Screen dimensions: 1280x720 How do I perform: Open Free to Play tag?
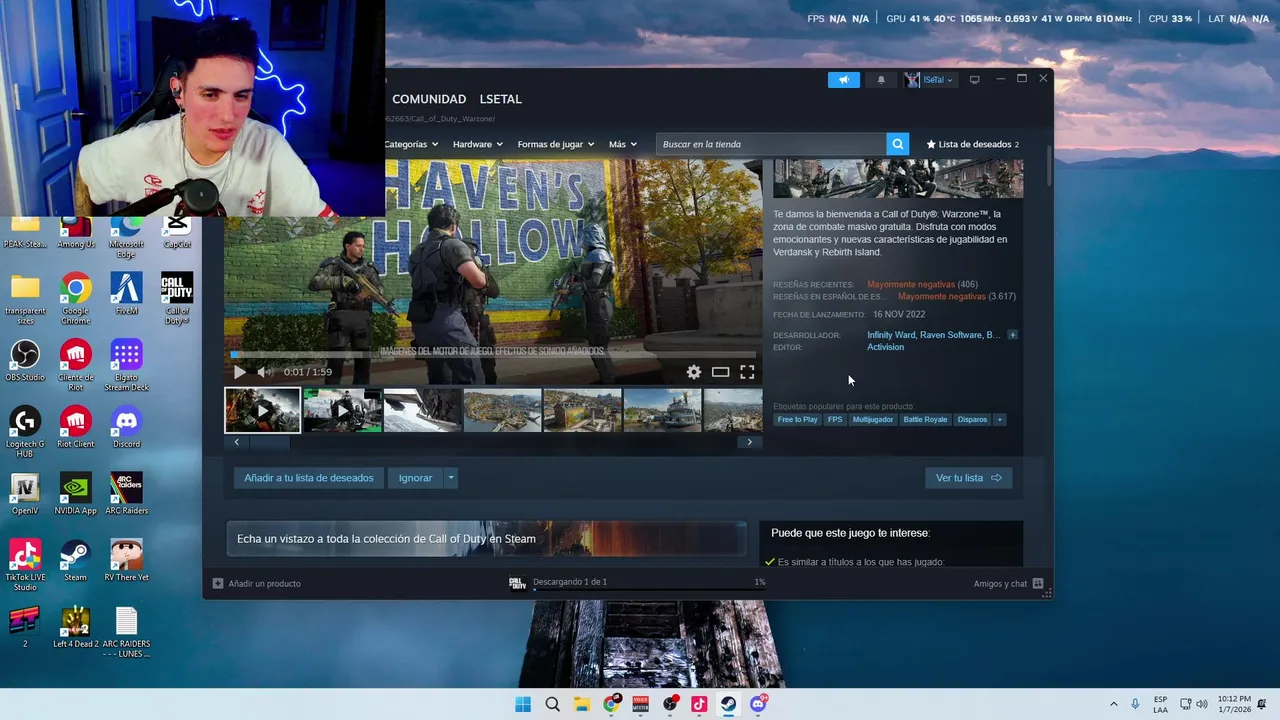point(797,420)
